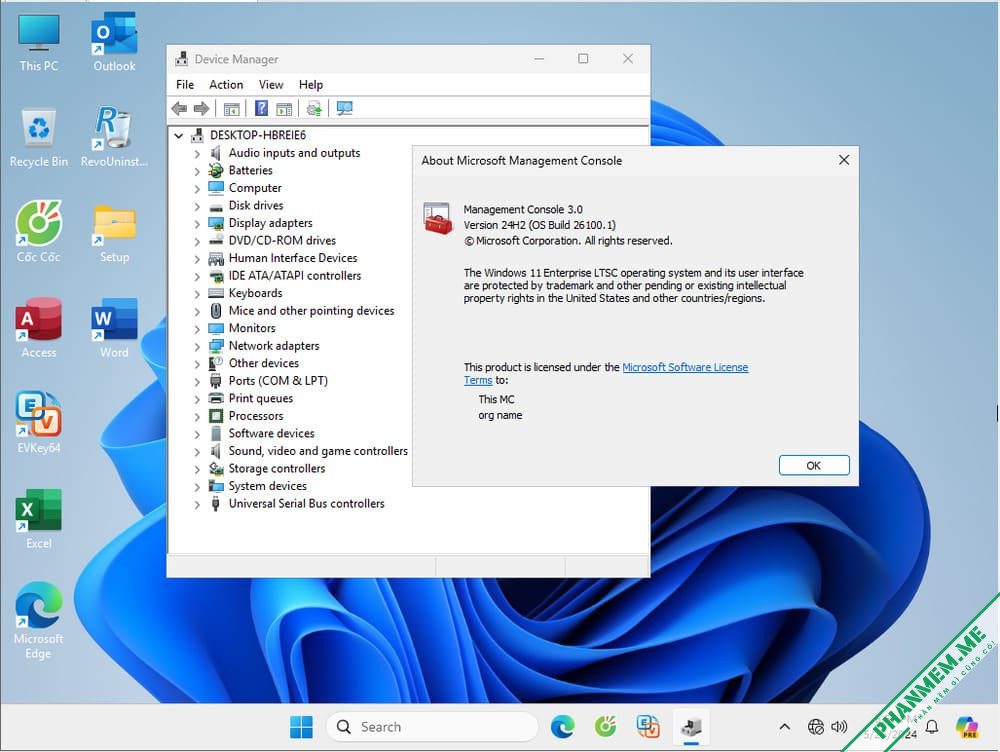The height and width of the screenshot is (752, 1000).
Task: Click the Show/Hide console tree toolbar icon
Action: pos(232,108)
